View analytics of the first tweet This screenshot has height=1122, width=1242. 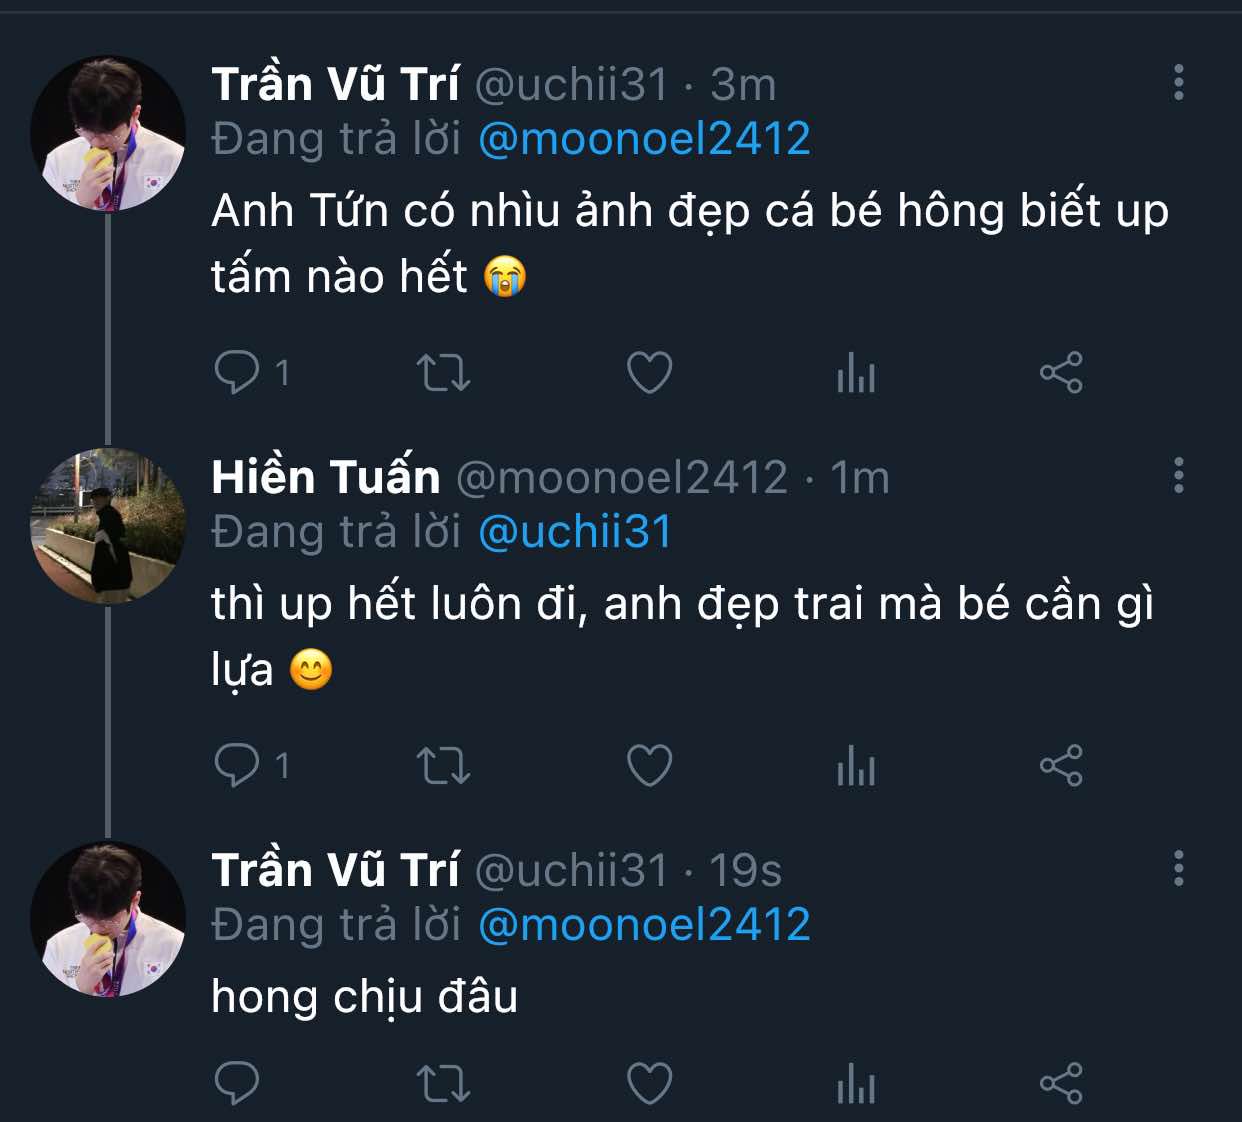856,373
